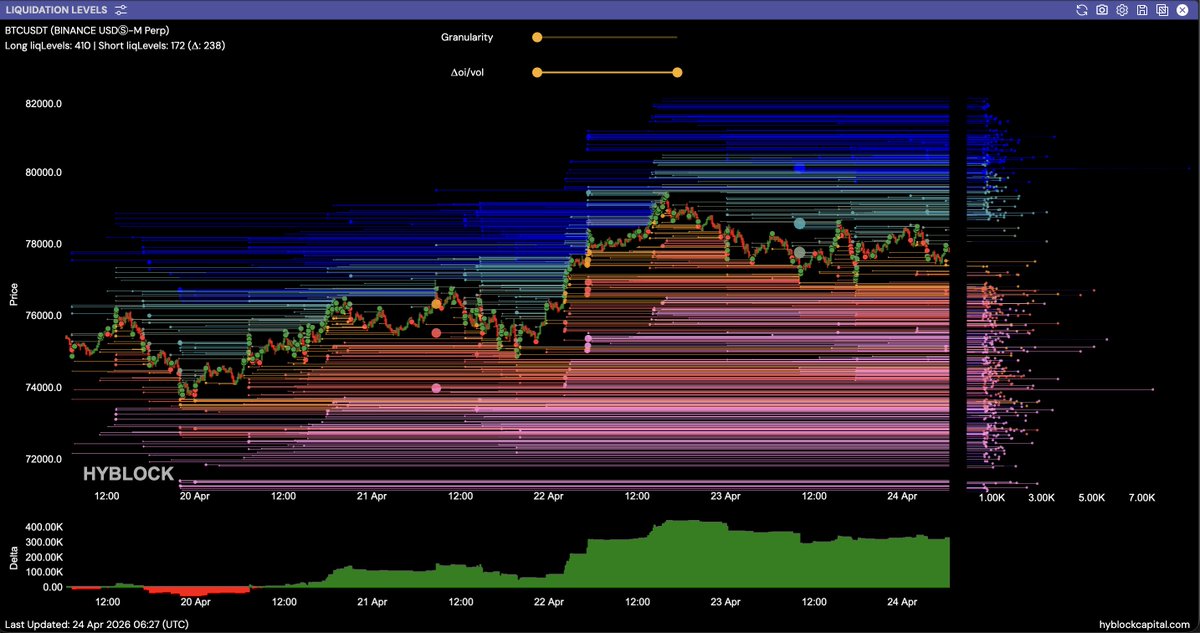Image resolution: width=1200 pixels, height=633 pixels.
Task: Click the orange bubble near 76300
Action: coord(436,303)
